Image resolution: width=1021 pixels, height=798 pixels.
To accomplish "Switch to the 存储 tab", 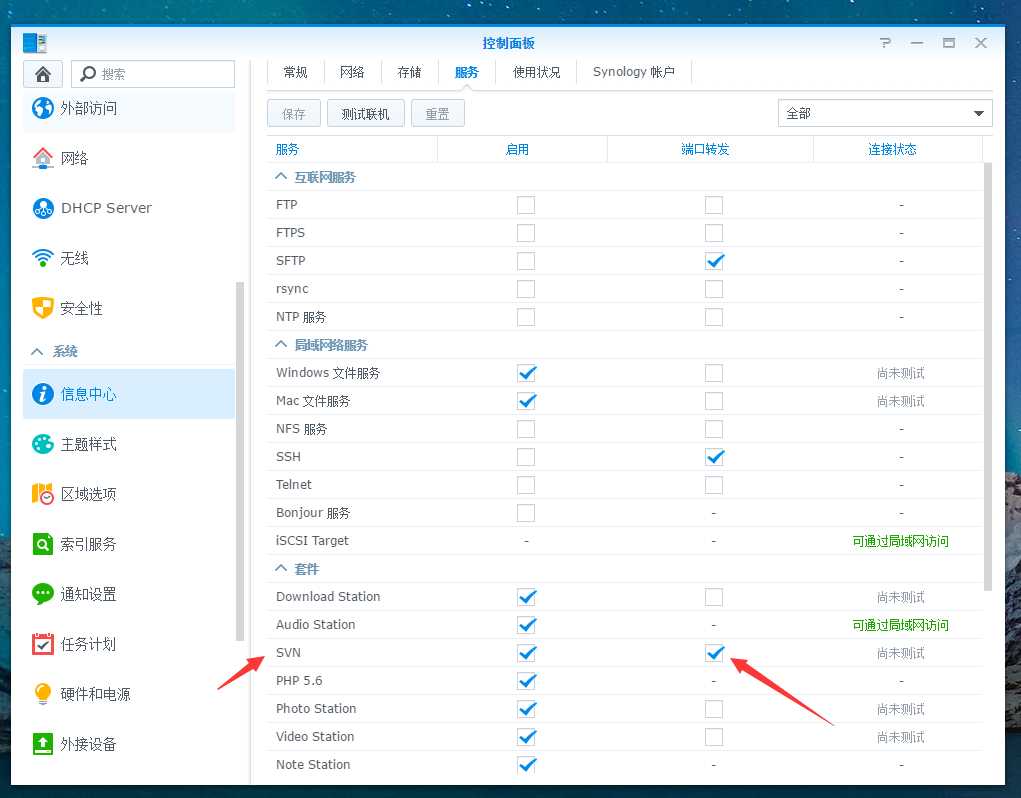I will pos(409,72).
